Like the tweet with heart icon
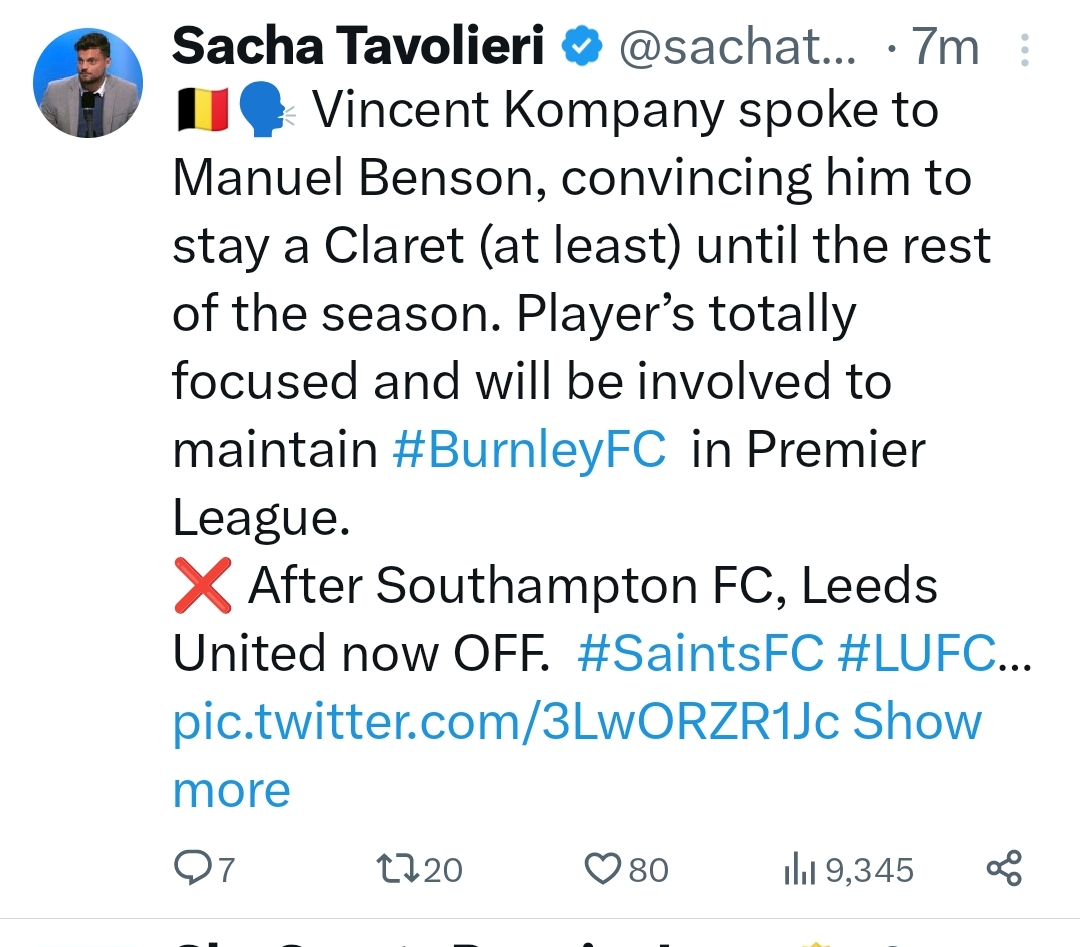Image resolution: width=1080 pixels, height=947 pixels. (x=602, y=868)
